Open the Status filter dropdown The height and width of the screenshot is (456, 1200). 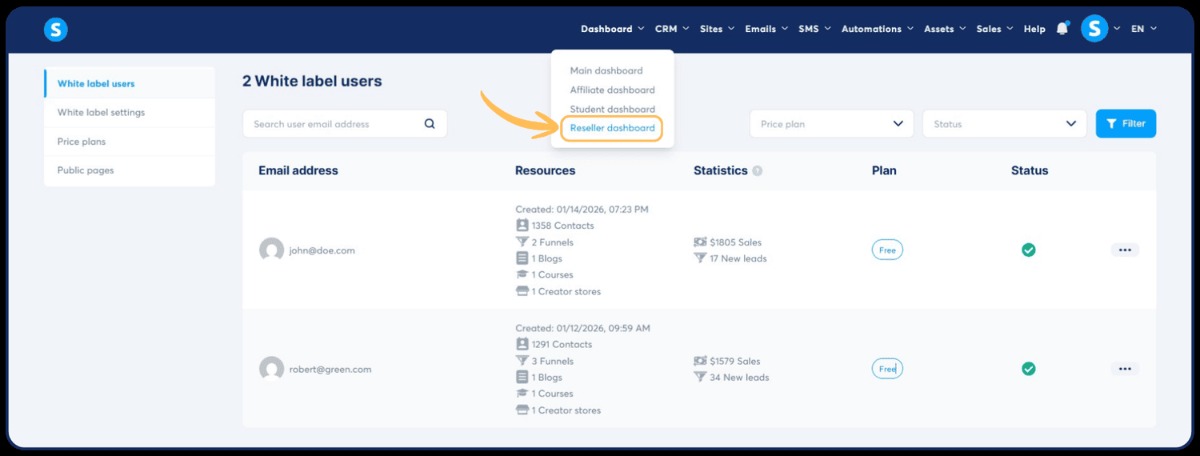tap(1004, 124)
